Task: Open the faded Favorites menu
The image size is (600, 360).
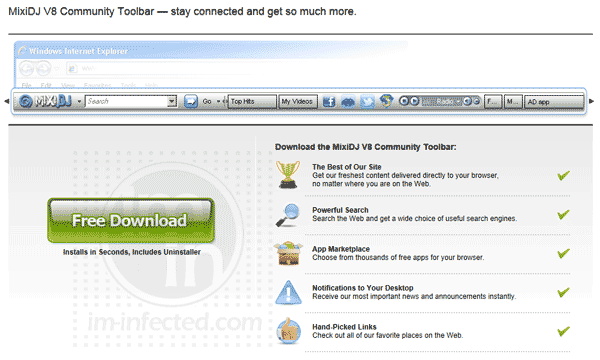Action: 98,85
